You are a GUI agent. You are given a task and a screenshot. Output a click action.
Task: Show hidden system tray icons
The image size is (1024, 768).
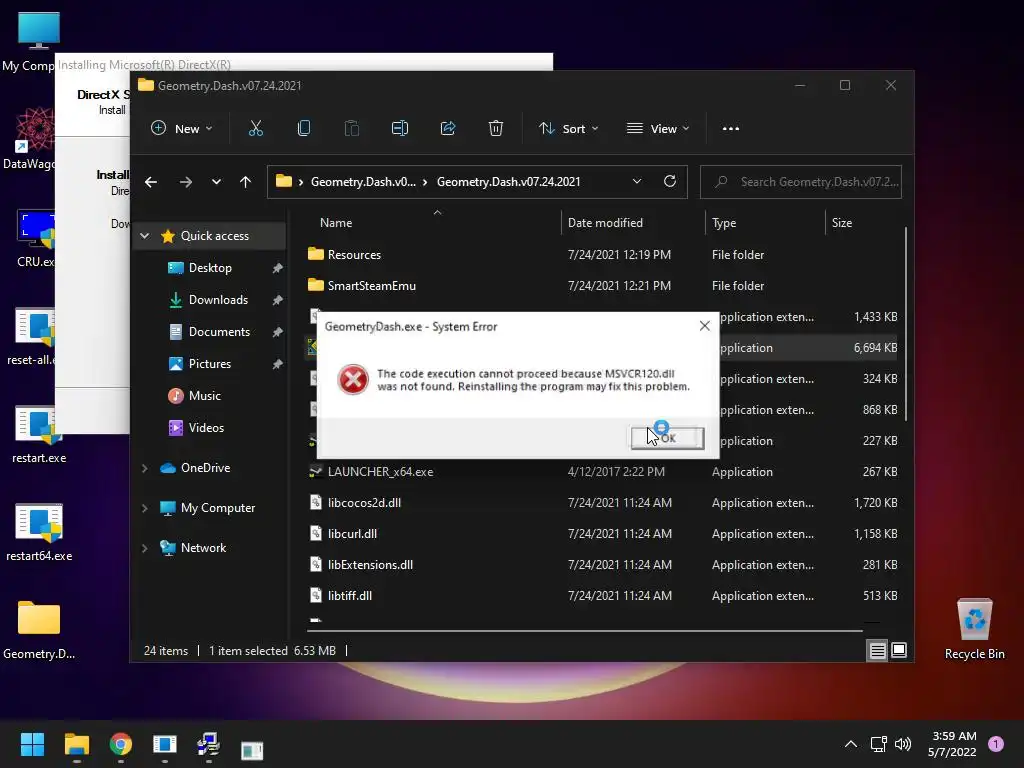(851, 744)
